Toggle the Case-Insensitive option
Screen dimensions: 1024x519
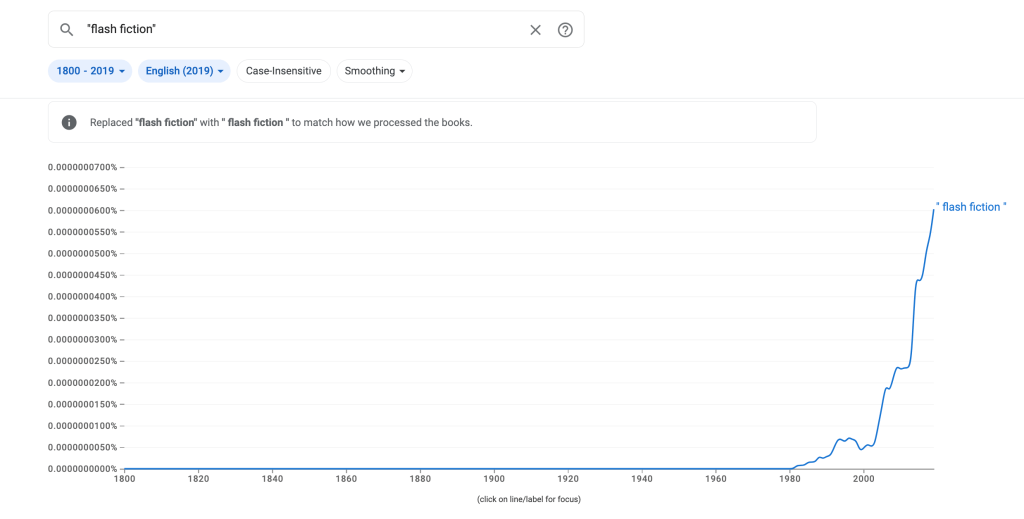284,71
